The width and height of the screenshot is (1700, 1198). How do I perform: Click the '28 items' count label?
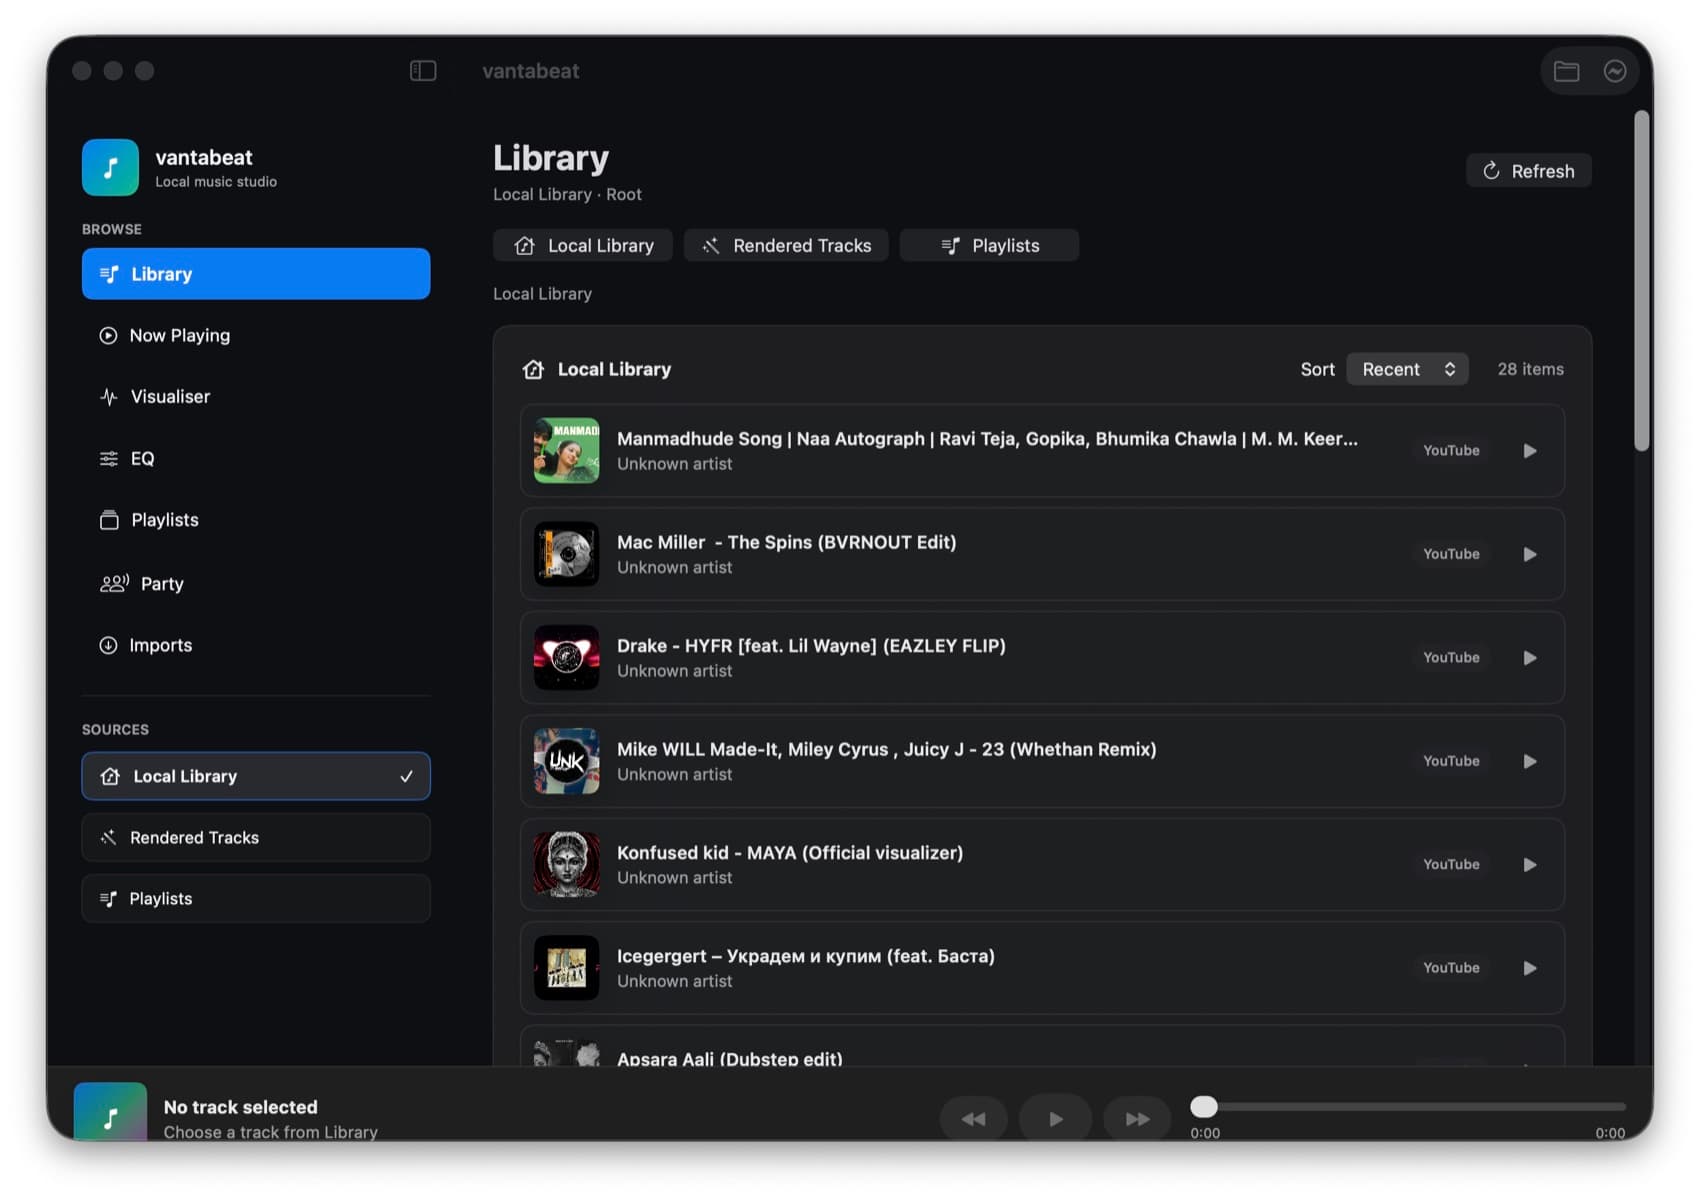pos(1530,369)
